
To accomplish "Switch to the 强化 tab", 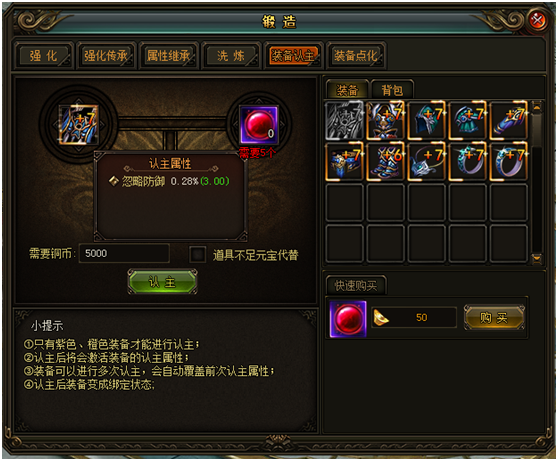I will 43,56.
